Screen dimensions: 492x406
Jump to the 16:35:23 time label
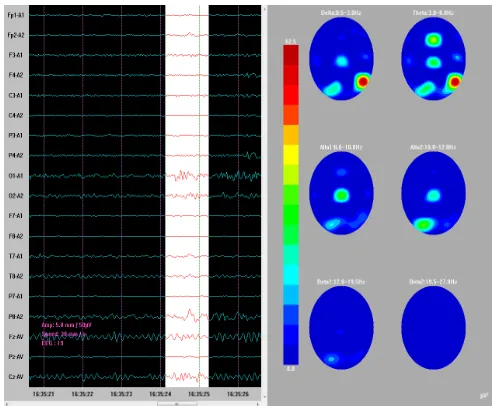[x=121, y=394]
